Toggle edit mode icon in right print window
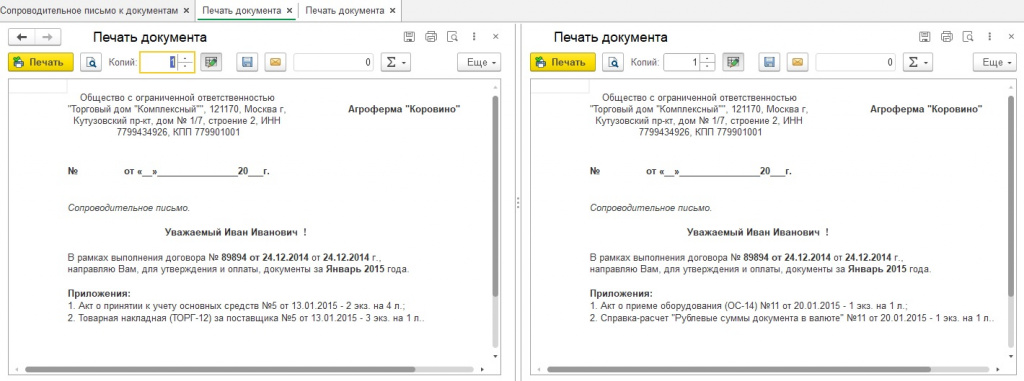Image resolution: width=1024 pixels, height=381 pixels. click(x=733, y=62)
